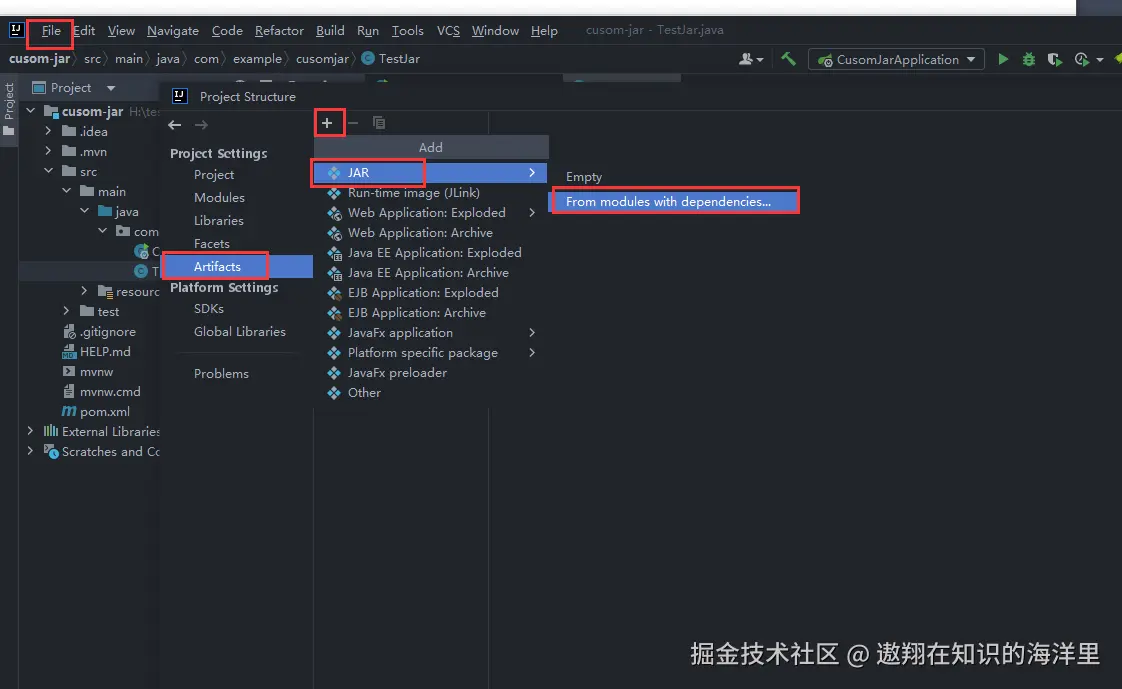Open the VCS menu

pos(448,31)
